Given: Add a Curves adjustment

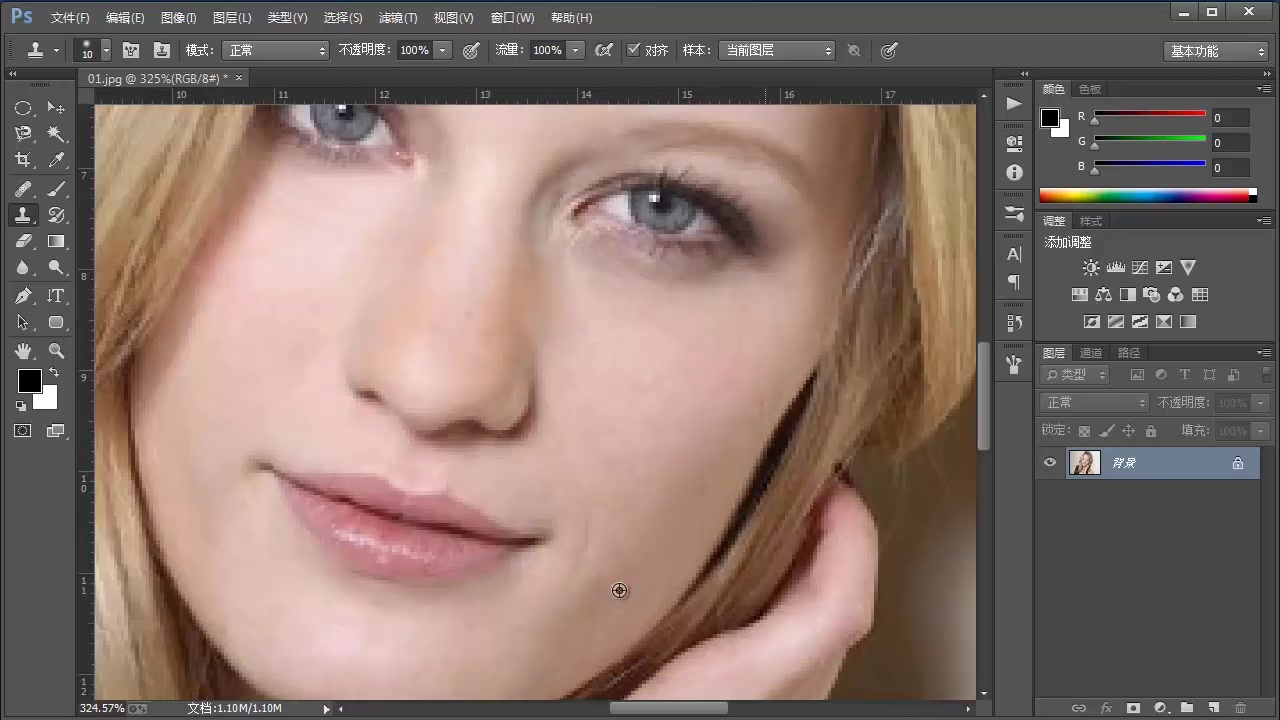Looking at the screenshot, I should point(1139,267).
